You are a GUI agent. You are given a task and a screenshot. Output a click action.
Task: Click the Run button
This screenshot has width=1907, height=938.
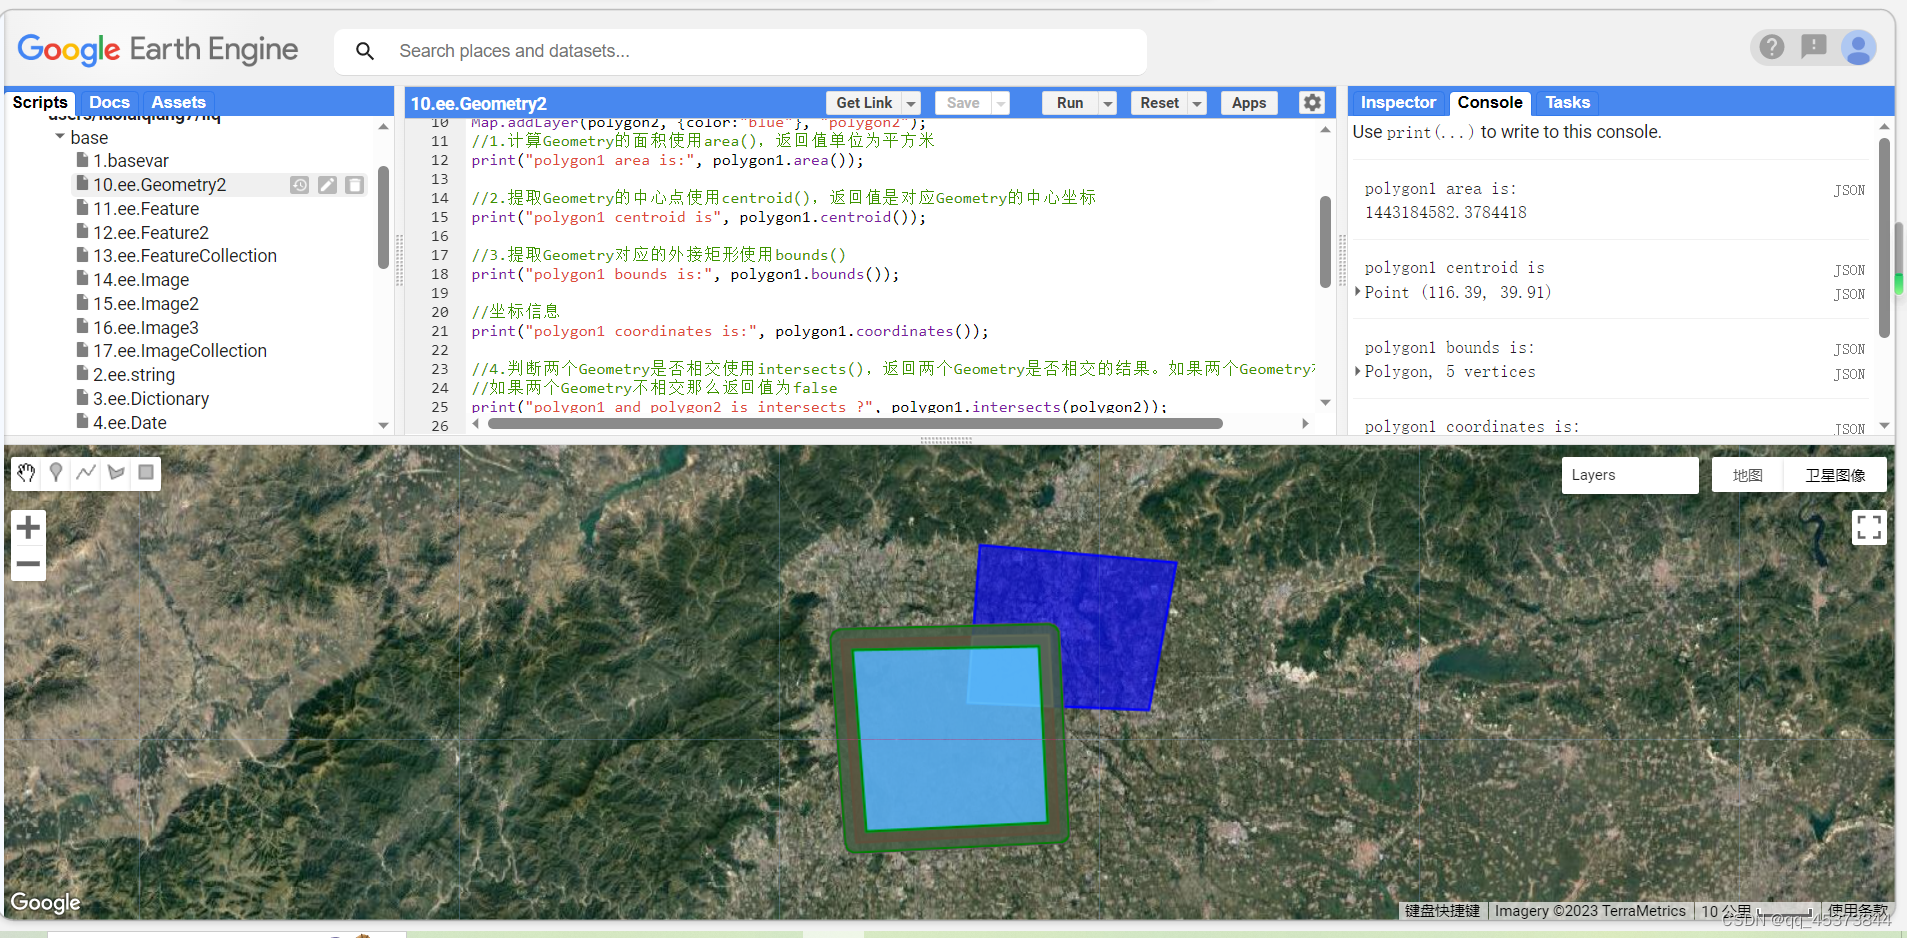1070,103
